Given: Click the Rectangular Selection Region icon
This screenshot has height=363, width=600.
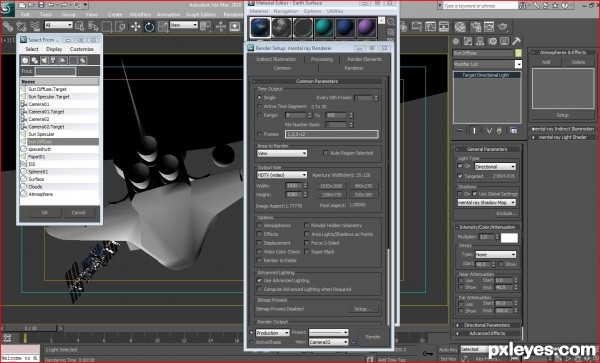Looking at the screenshot, I should coord(107,26).
